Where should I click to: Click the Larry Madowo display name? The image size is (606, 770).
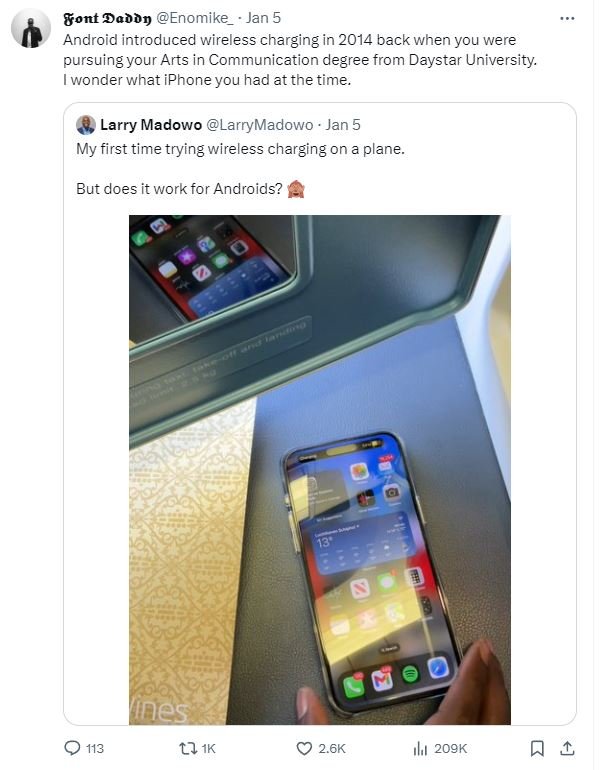[151, 125]
